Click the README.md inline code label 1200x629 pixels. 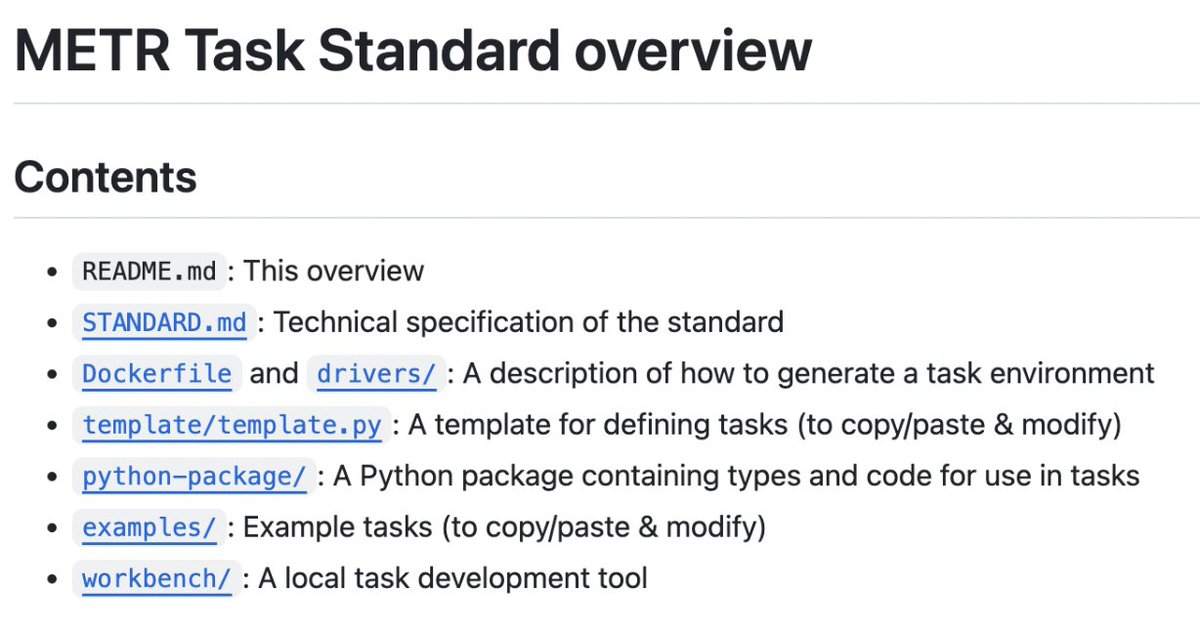[x=149, y=271]
